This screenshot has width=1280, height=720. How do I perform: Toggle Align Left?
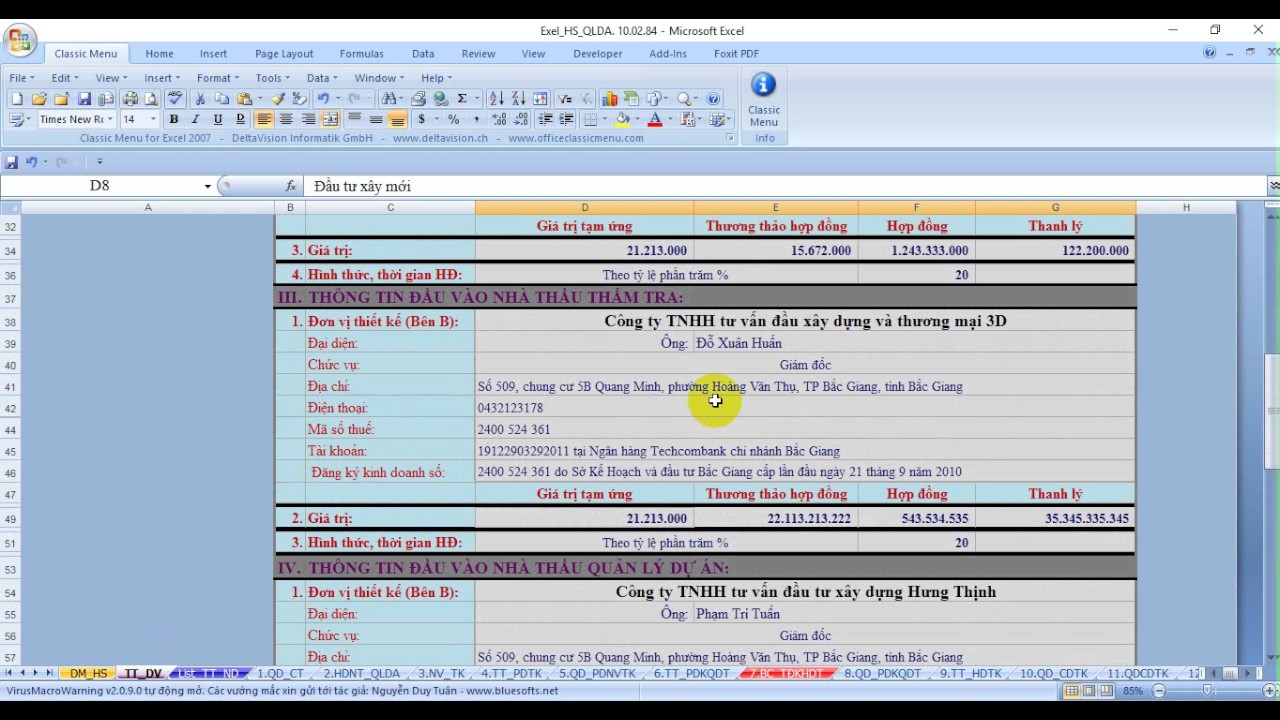[x=264, y=119]
